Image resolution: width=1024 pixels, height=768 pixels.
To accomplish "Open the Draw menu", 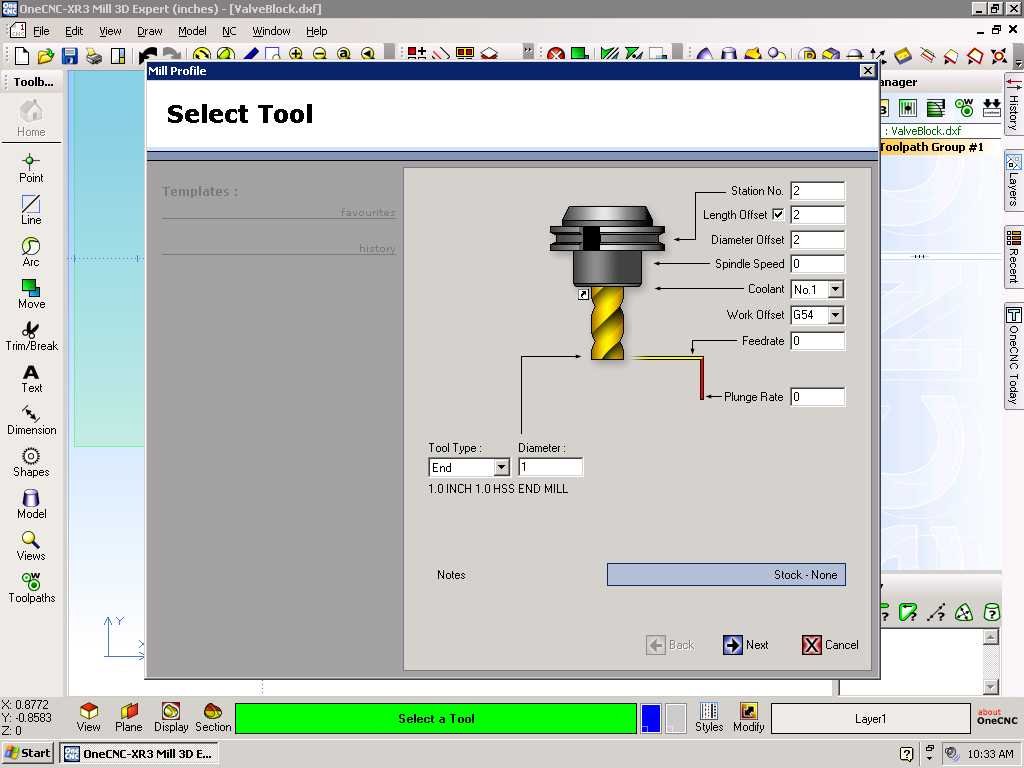I will [x=150, y=31].
